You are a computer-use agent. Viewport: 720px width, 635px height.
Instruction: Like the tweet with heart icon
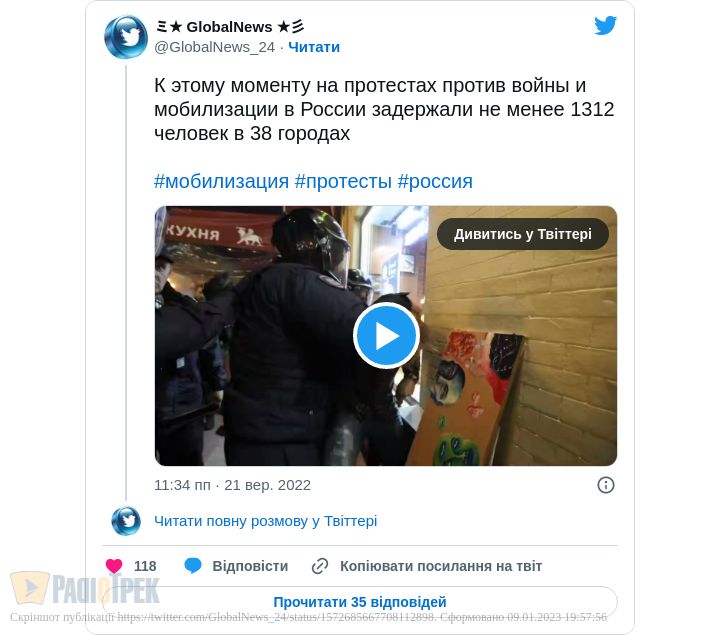point(114,566)
